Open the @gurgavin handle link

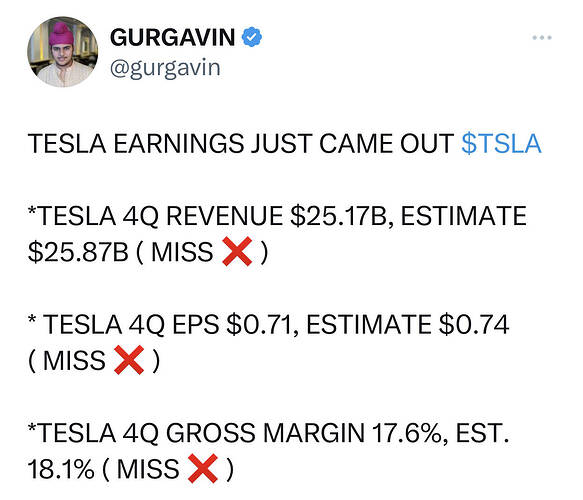click(x=165, y=68)
